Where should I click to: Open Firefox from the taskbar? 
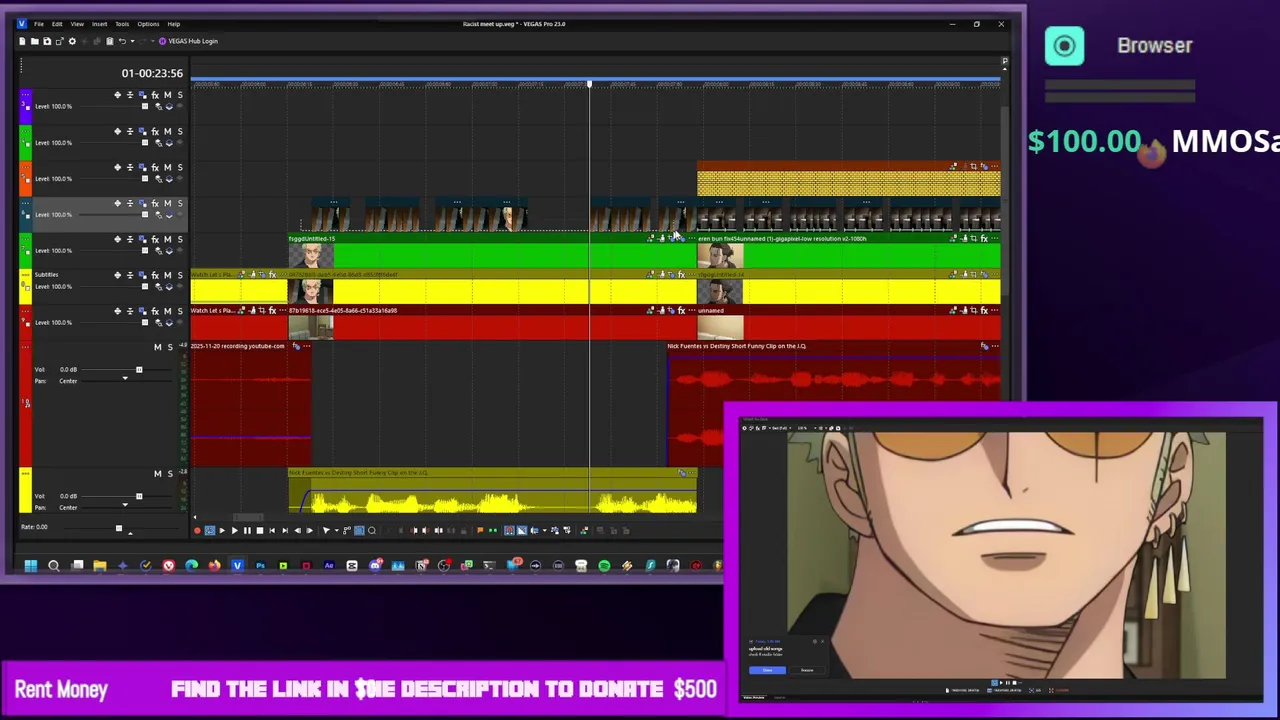click(214, 566)
